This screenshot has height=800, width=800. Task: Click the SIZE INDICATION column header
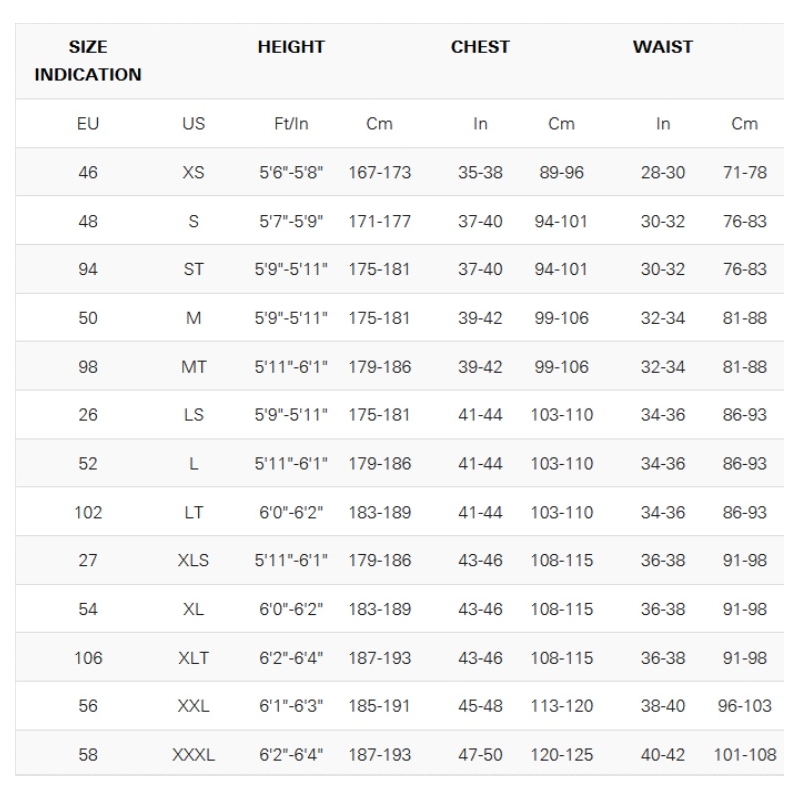click(x=89, y=61)
